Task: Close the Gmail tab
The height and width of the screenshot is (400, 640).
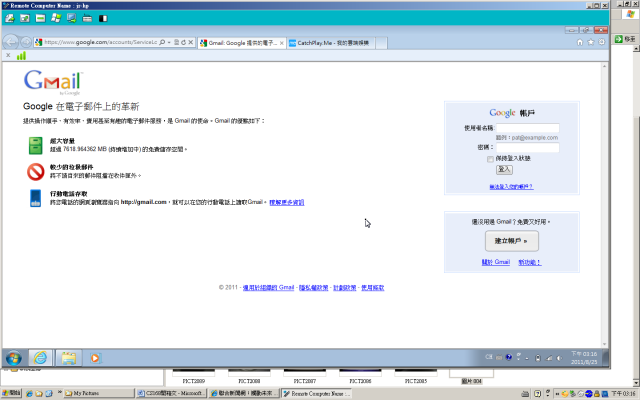Action: pyautogui.click(x=282, y=43)
